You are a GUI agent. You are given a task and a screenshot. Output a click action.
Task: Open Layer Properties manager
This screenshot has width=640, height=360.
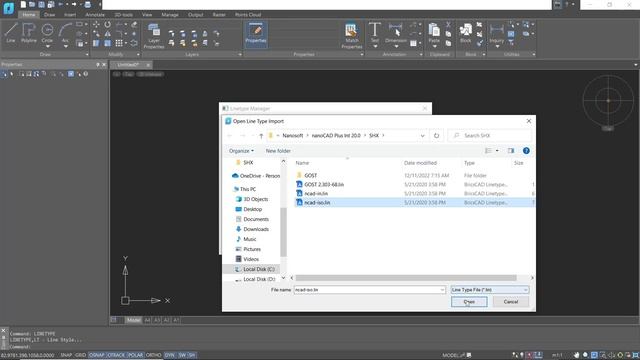point(154,36)
